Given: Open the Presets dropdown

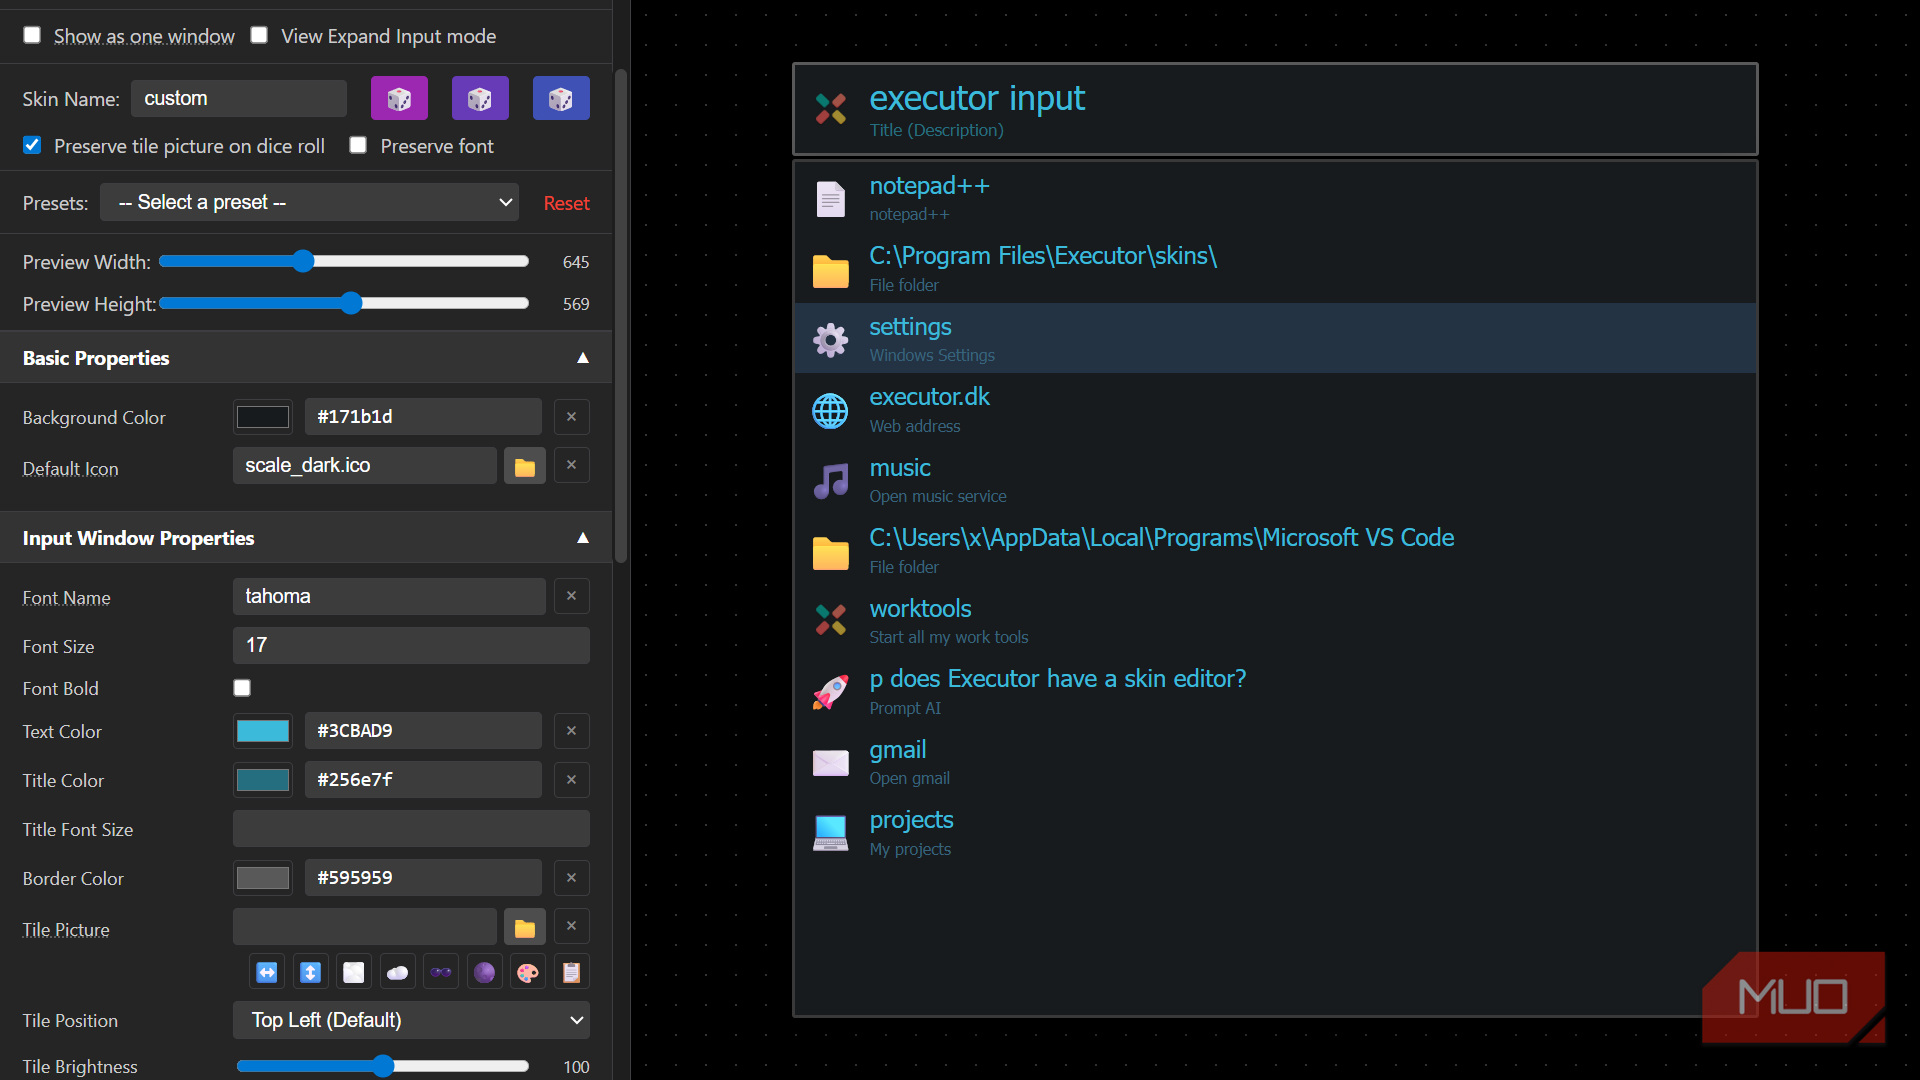Looking at the screenshot, I should (x=309, y=202).
